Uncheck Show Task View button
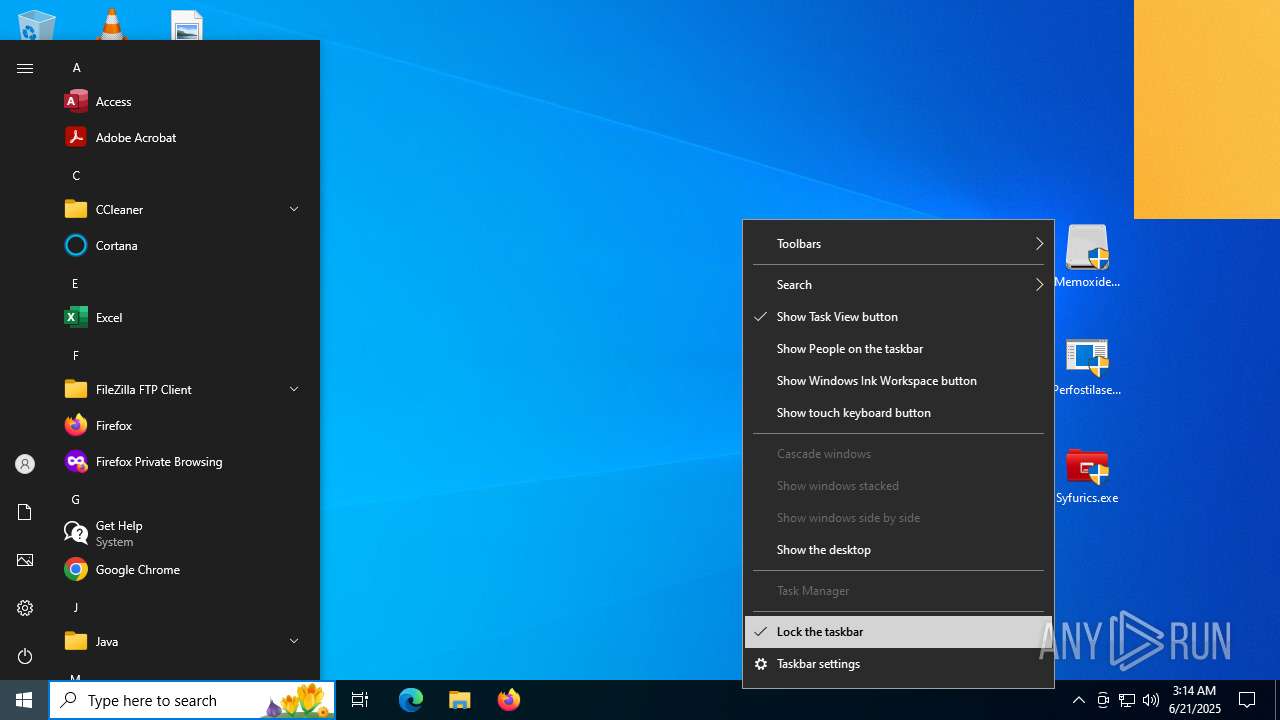1280x720 pixels. [898, 316]
